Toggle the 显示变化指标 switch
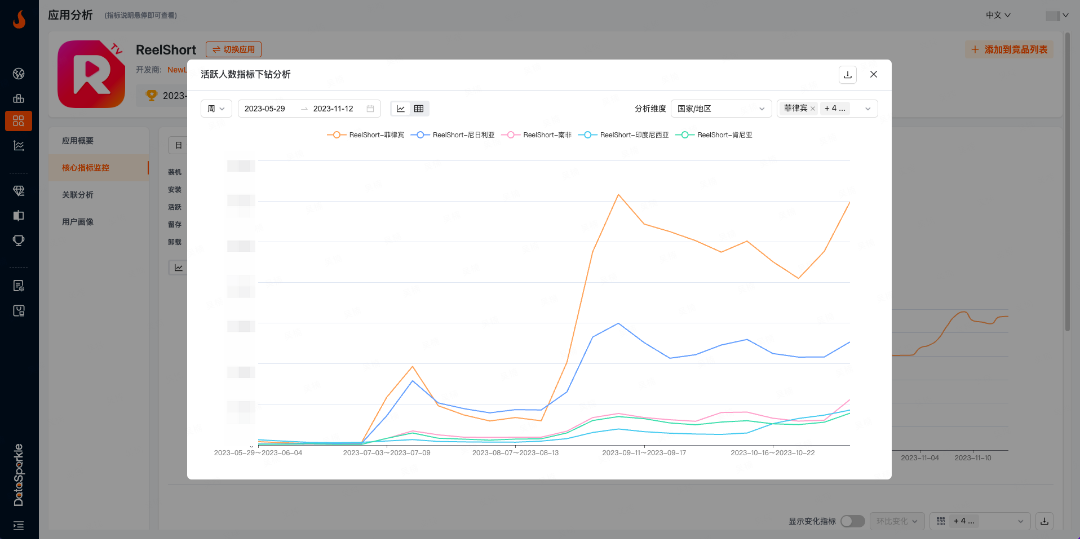 pos(852,521)
